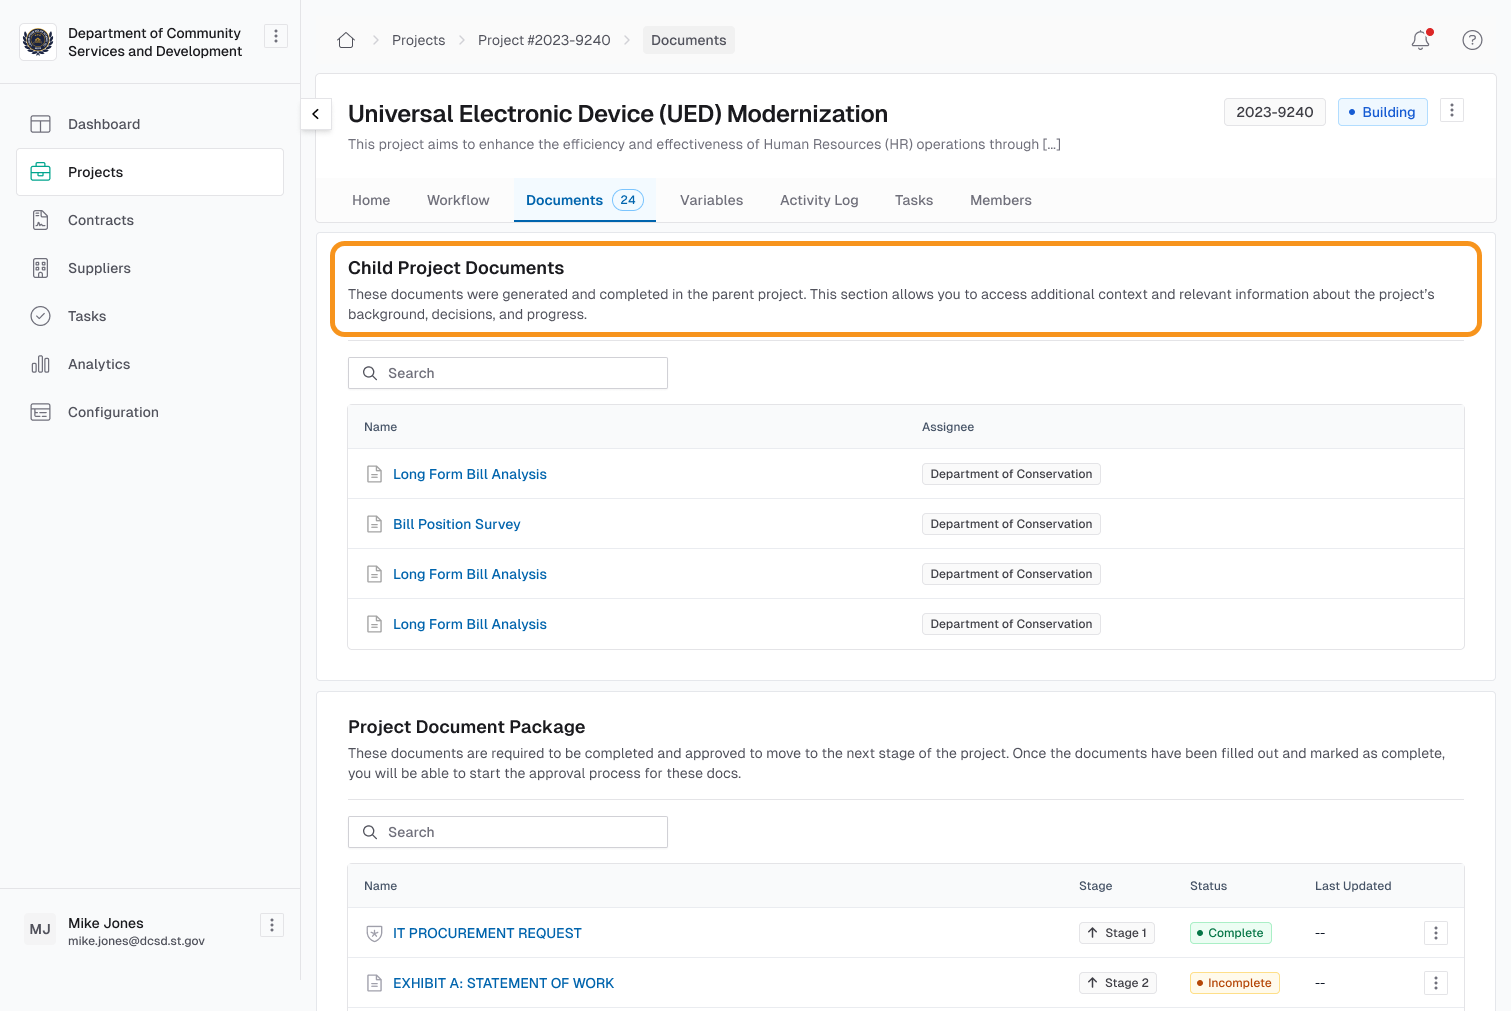Open row options for IT Procurement Request
The width and height of the screenshot is (1511, 1011).
click(x=1435, y=933)
